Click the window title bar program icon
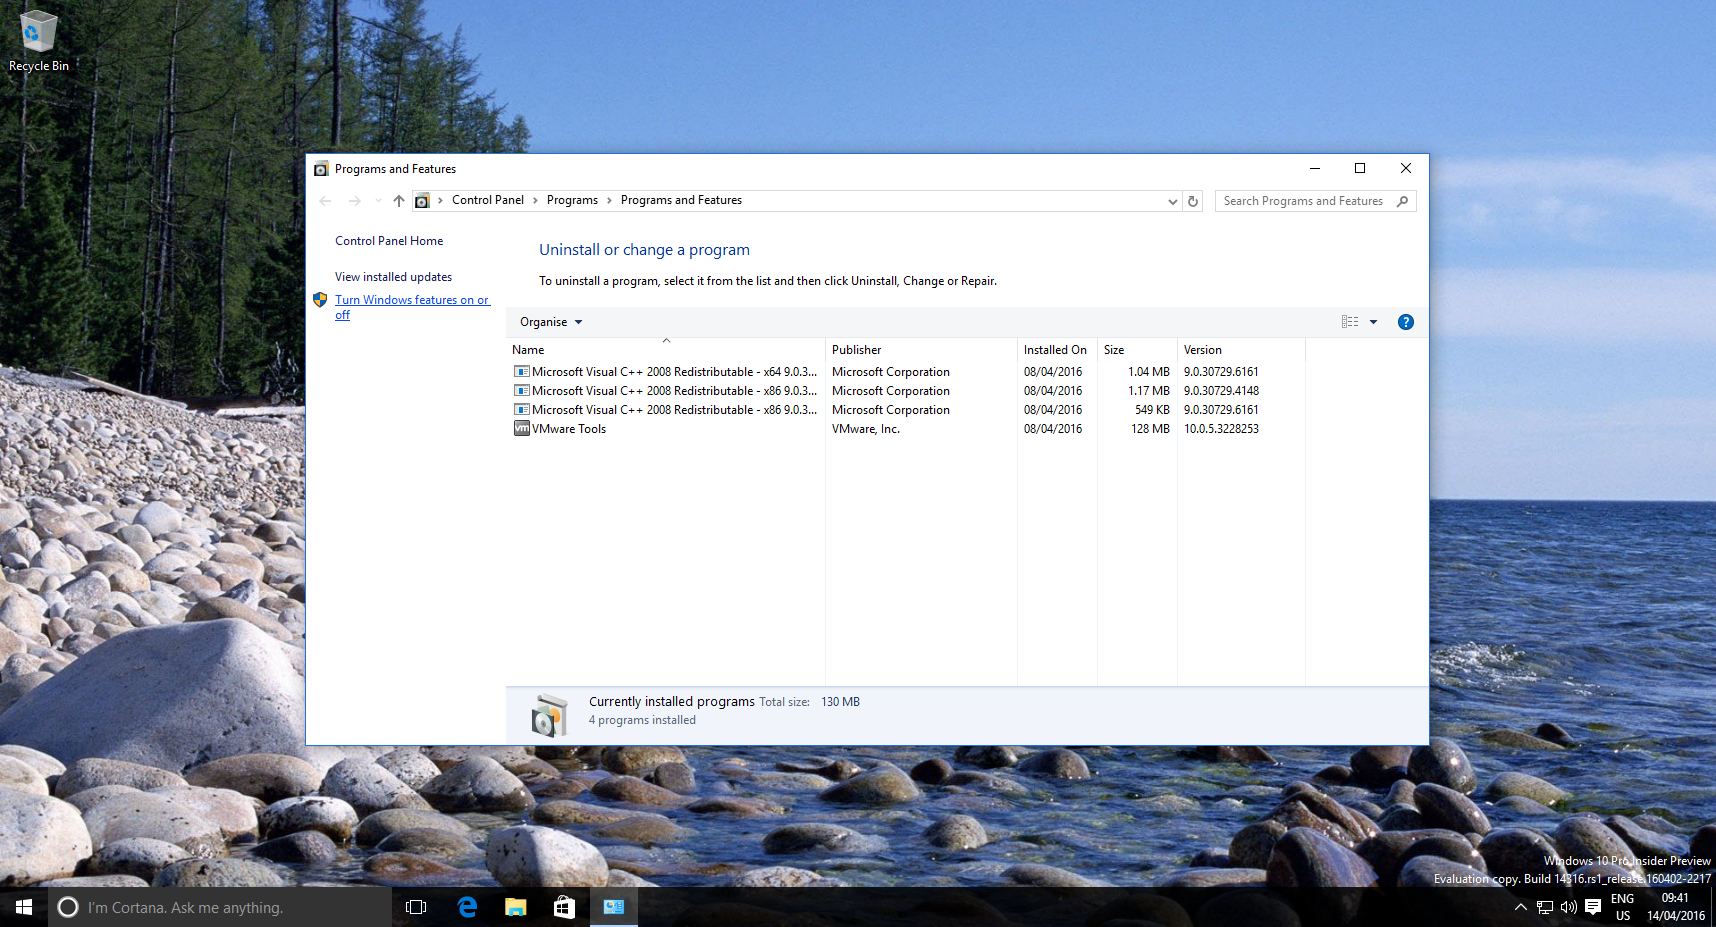This screenshot has width=1716, height=927. coord(321,169)
